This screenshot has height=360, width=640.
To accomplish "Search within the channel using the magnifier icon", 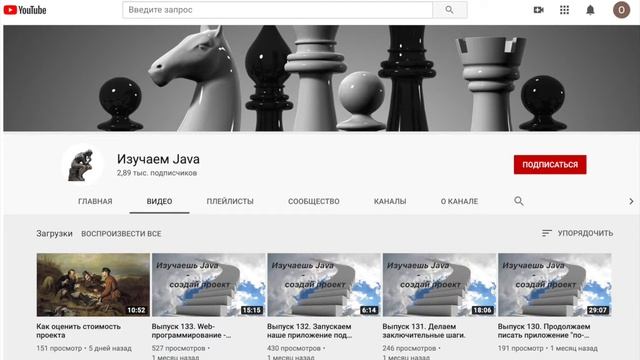I will point(519,201).
